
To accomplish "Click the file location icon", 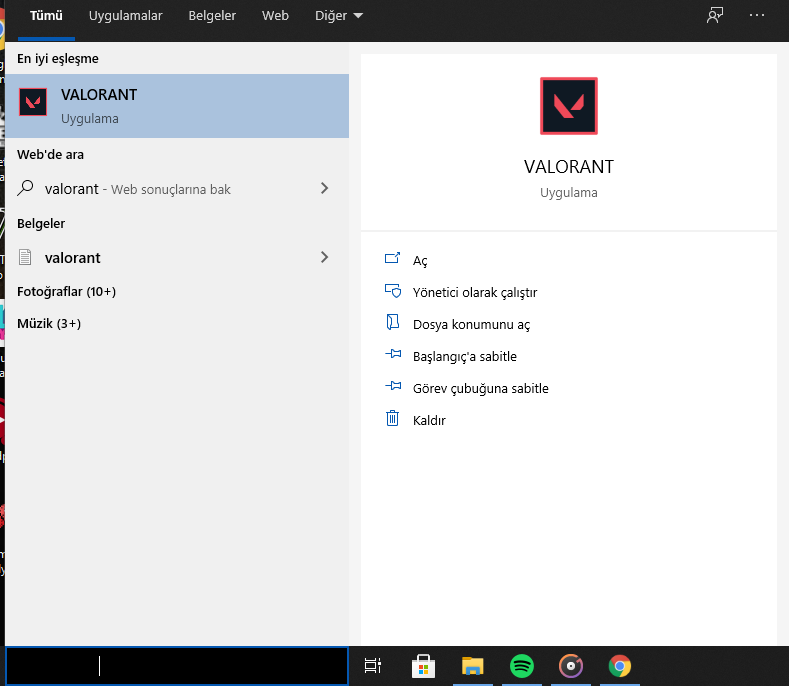I will pyautogui.click(x=392, y=322).
